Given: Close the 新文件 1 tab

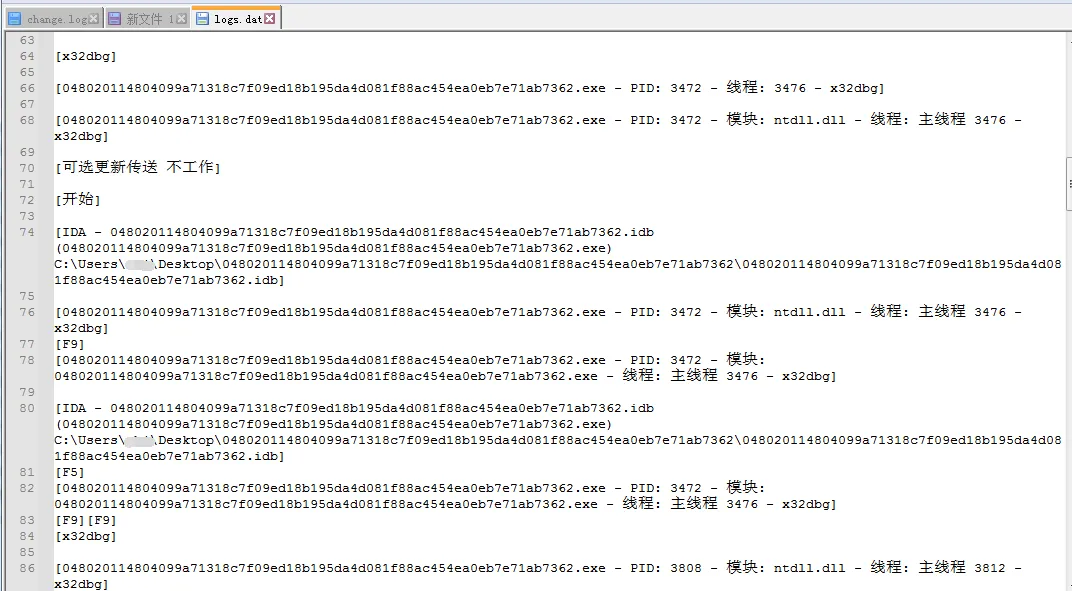Looking at the screenshot, I should (181, 19).
